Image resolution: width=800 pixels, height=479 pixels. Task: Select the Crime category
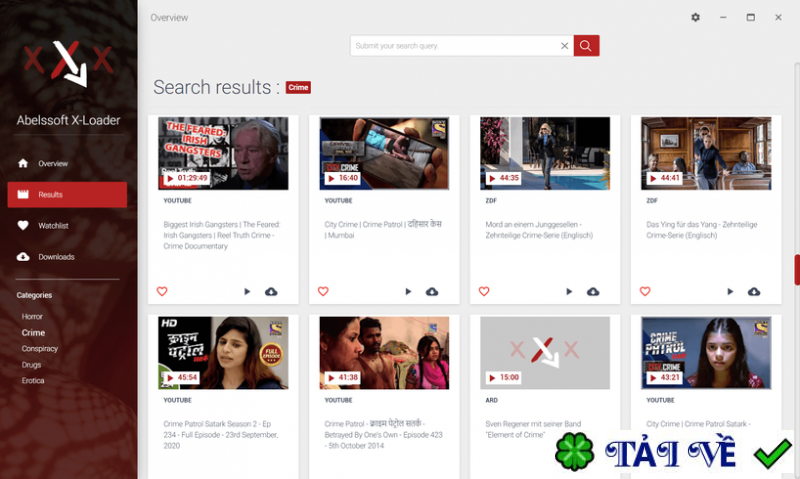[x=33, y=333]
